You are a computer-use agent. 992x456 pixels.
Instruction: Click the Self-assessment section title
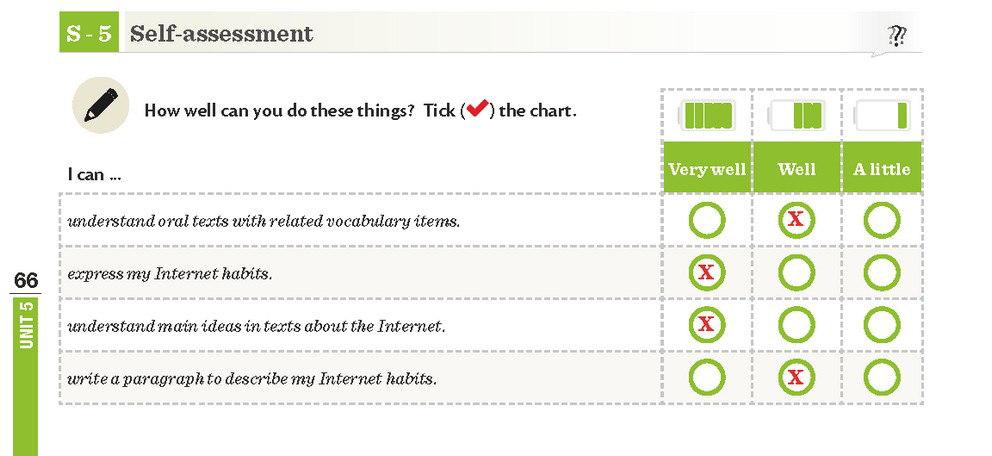pos(221,34)
